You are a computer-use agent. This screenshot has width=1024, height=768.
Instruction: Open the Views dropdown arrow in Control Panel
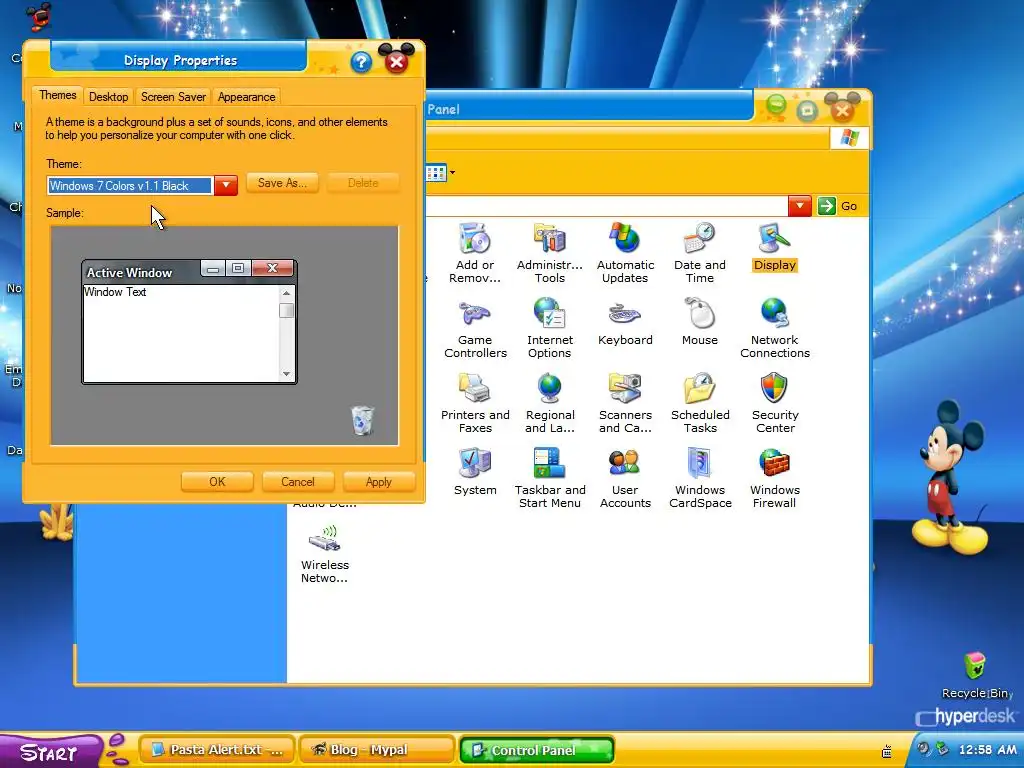click(452, 173)
